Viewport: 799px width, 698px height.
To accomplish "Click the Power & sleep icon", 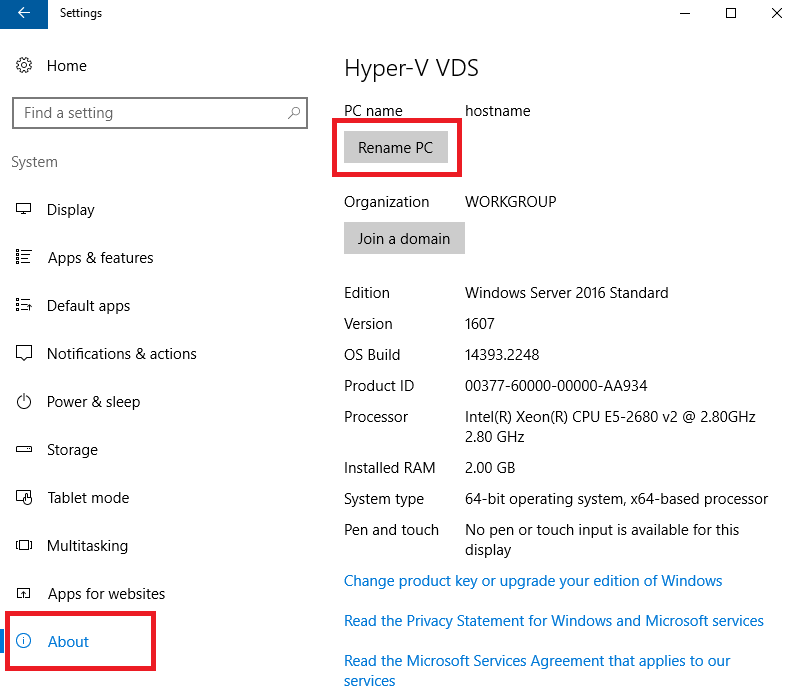I will tap(23, 401).
